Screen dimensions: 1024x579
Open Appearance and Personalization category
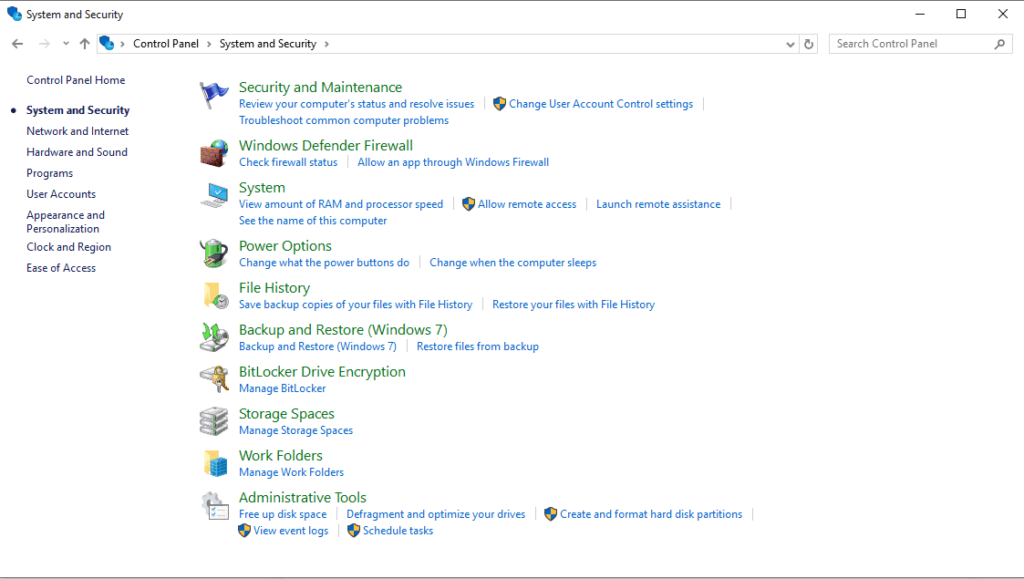(65, 222)
